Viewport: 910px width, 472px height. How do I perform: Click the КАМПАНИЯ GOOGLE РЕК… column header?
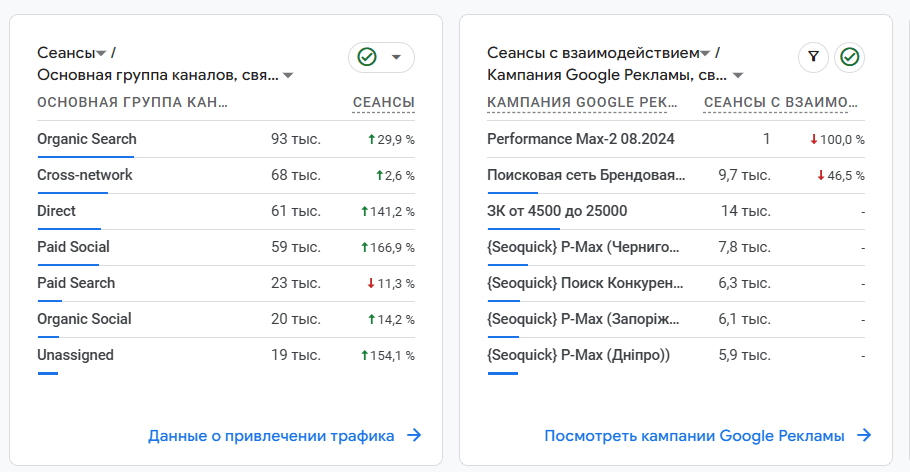[582, 103]
